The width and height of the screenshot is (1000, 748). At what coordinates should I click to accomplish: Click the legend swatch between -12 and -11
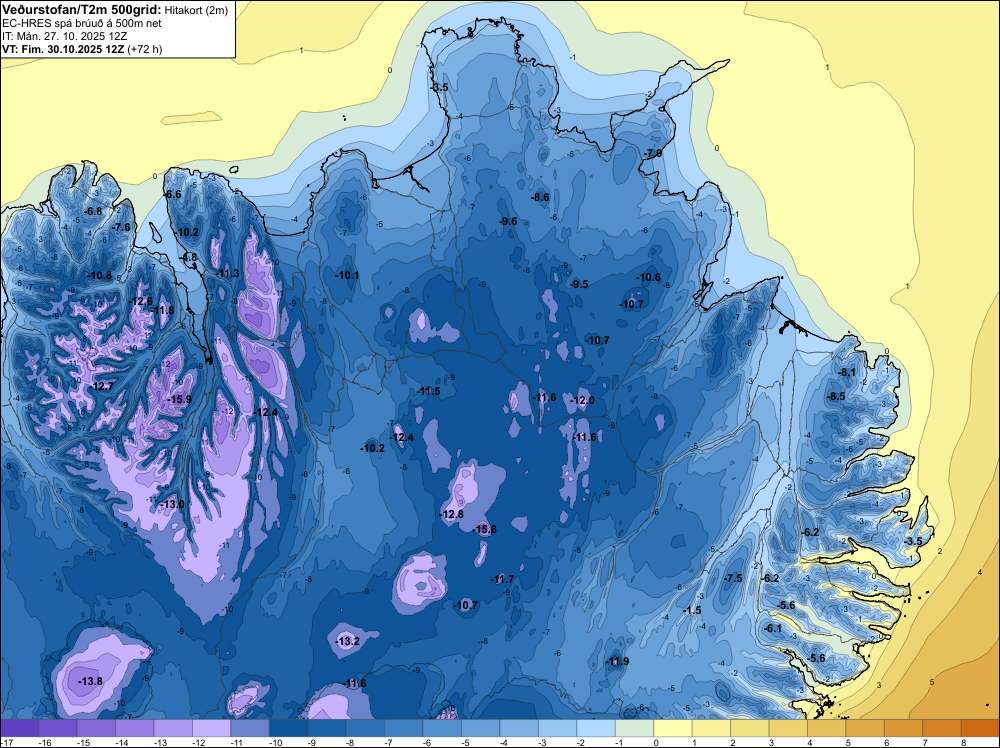(211, 728)
